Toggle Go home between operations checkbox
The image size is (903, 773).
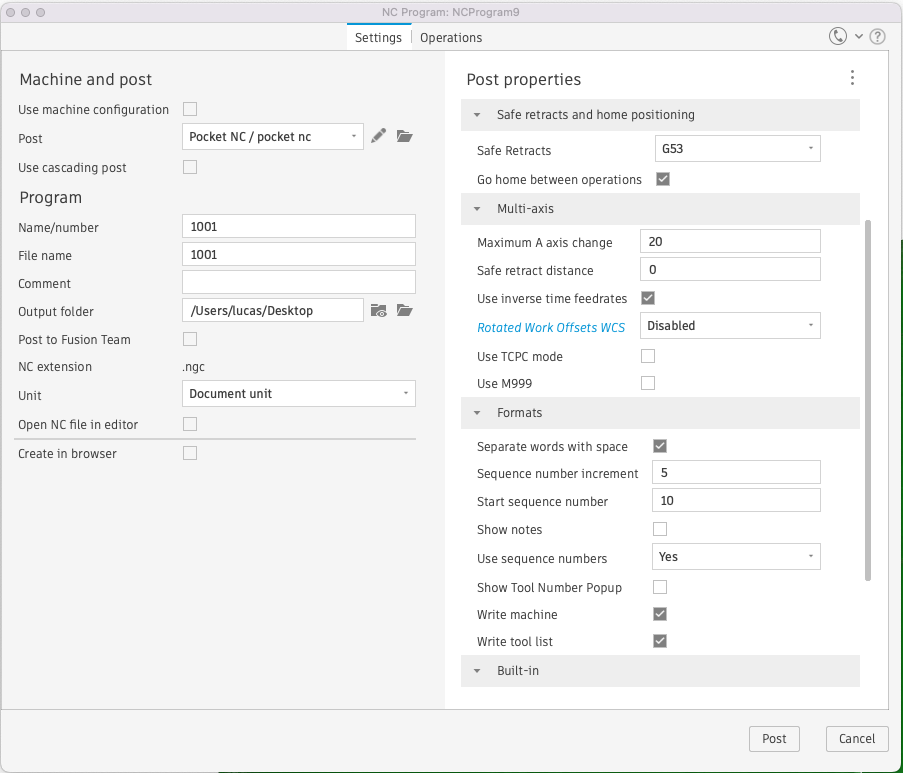pos(662,179)
